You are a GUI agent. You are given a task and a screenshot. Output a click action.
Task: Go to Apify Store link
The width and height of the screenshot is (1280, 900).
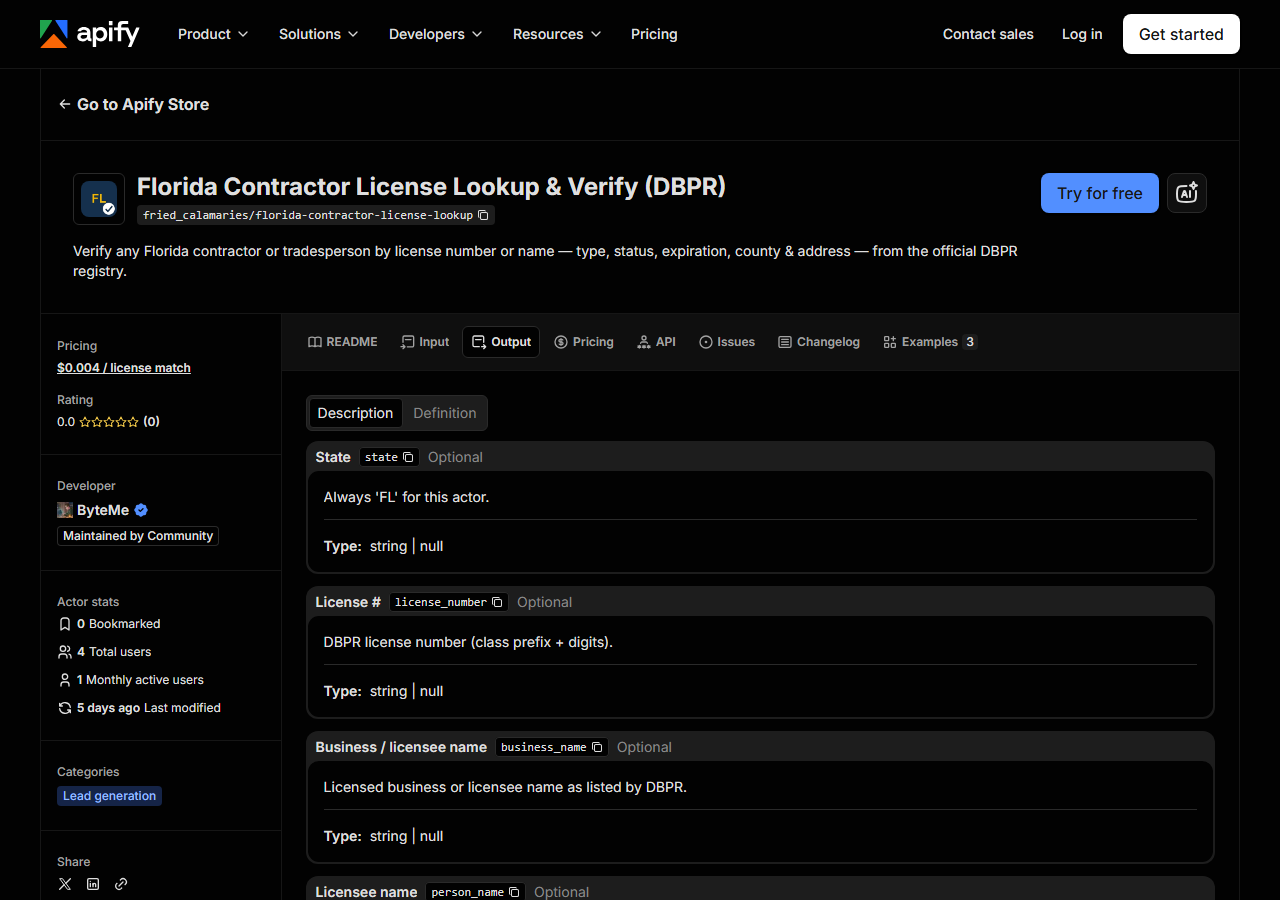(x=134, y=104)
